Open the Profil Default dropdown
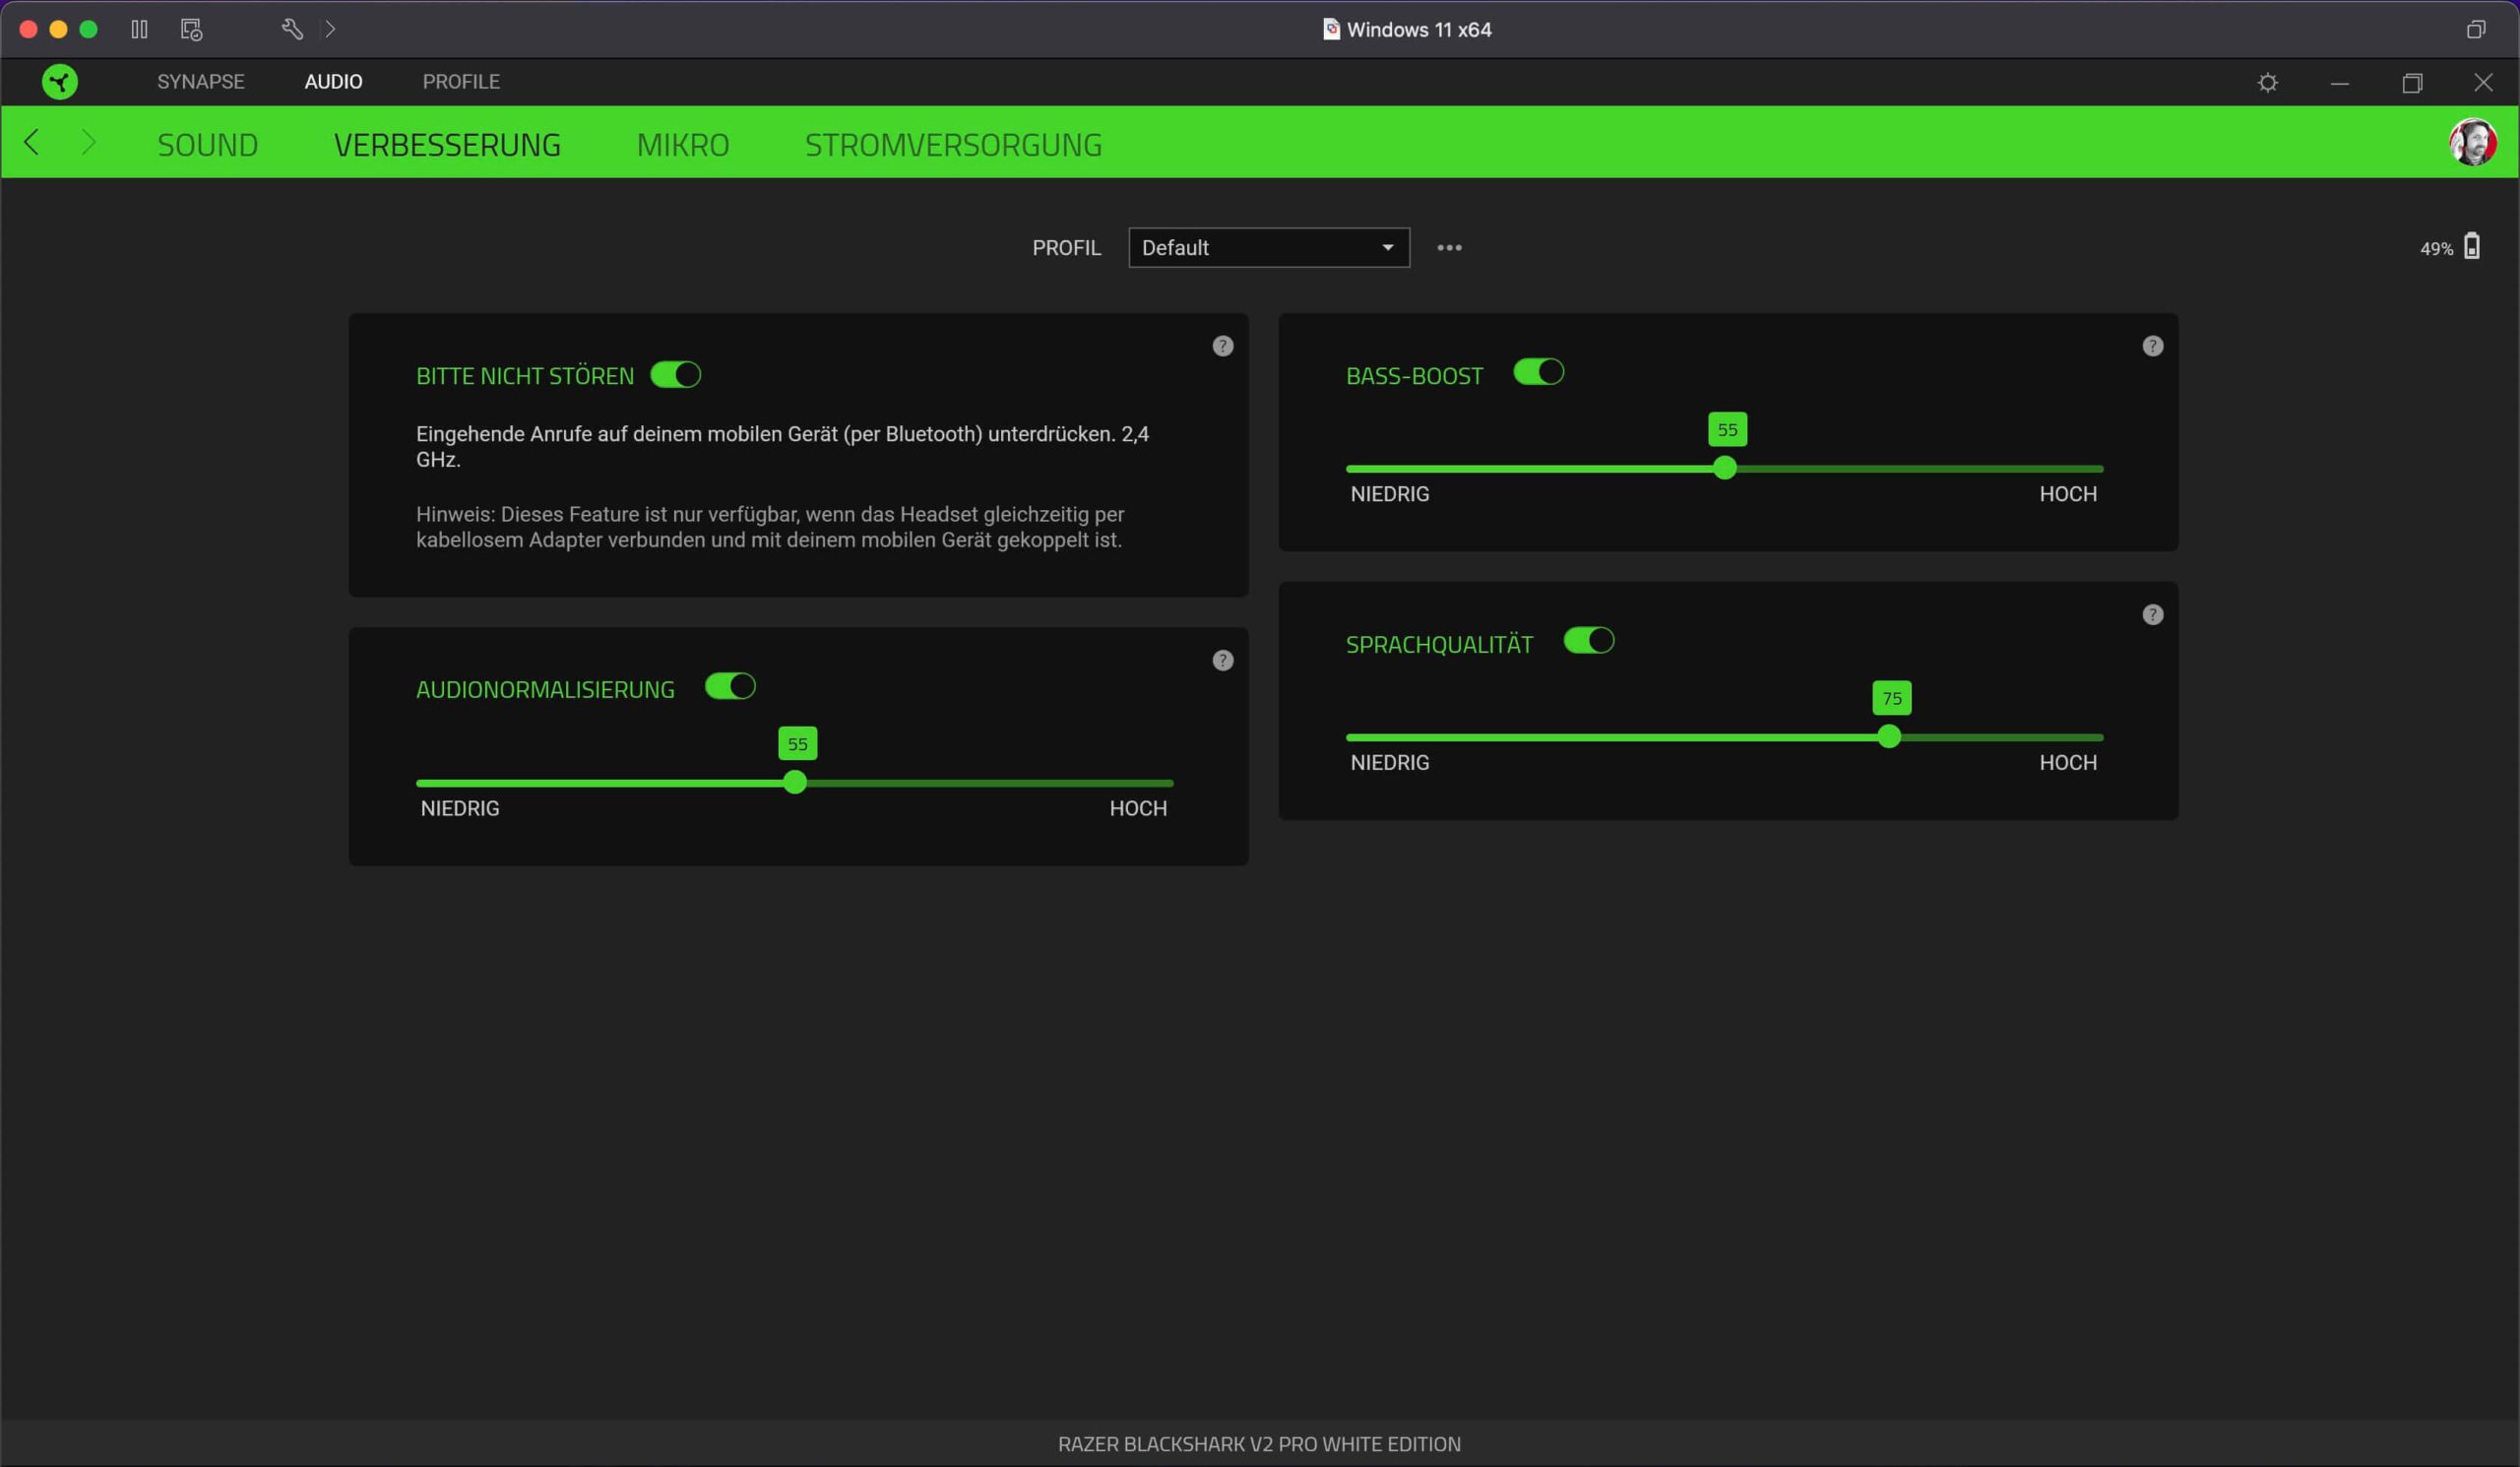The image size is (2520, 1467). point(1268,247)
